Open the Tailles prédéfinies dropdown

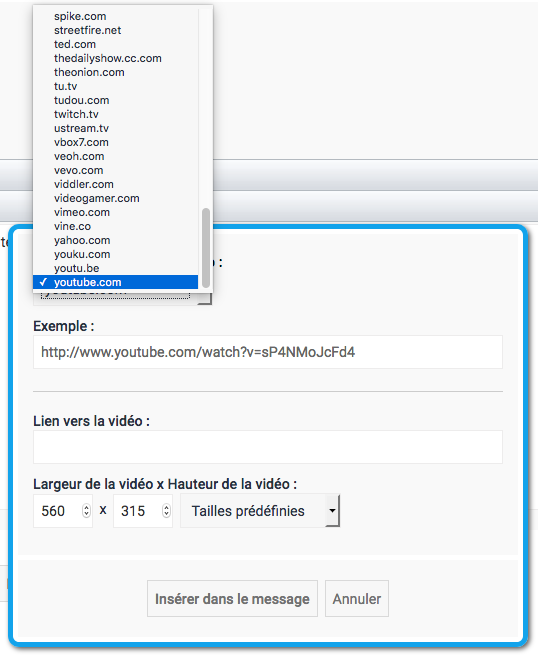coord(260,511)
